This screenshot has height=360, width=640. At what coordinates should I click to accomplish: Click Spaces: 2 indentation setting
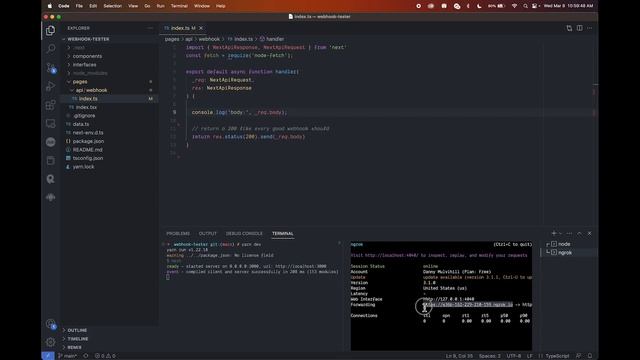[490, 356]
